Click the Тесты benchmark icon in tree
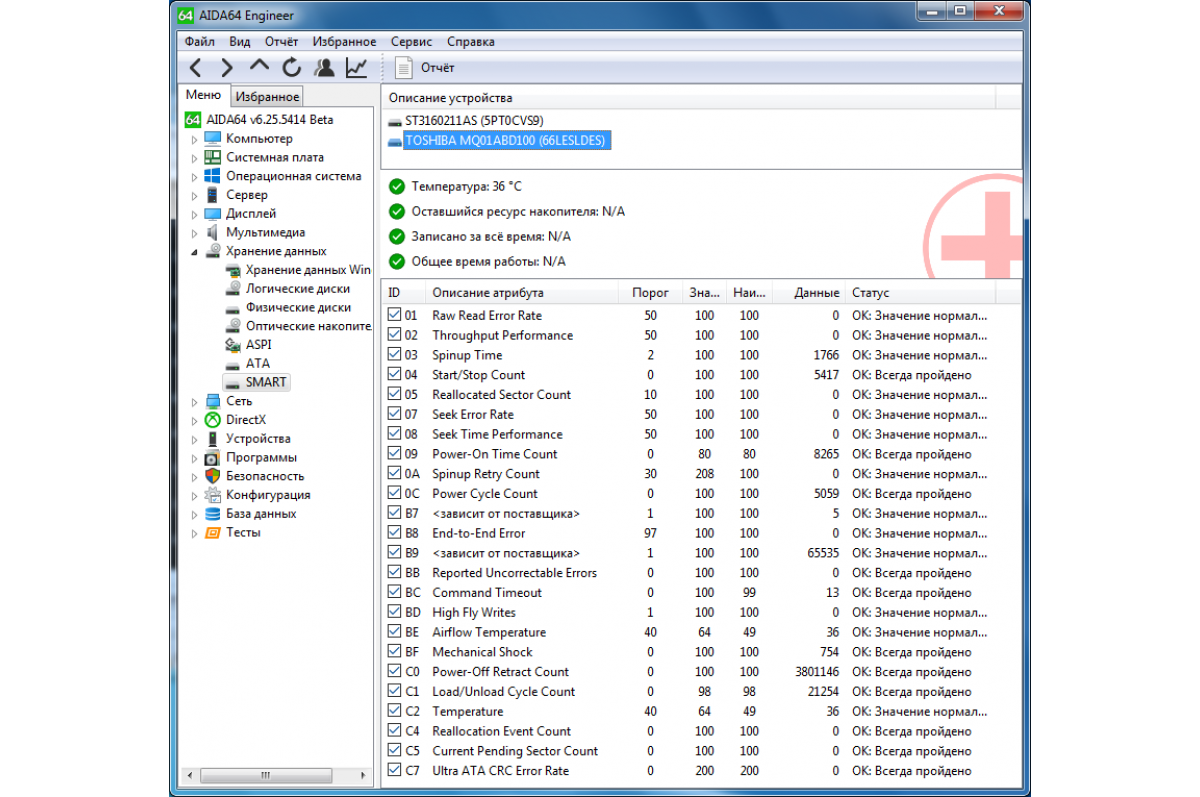 (213, 532)
